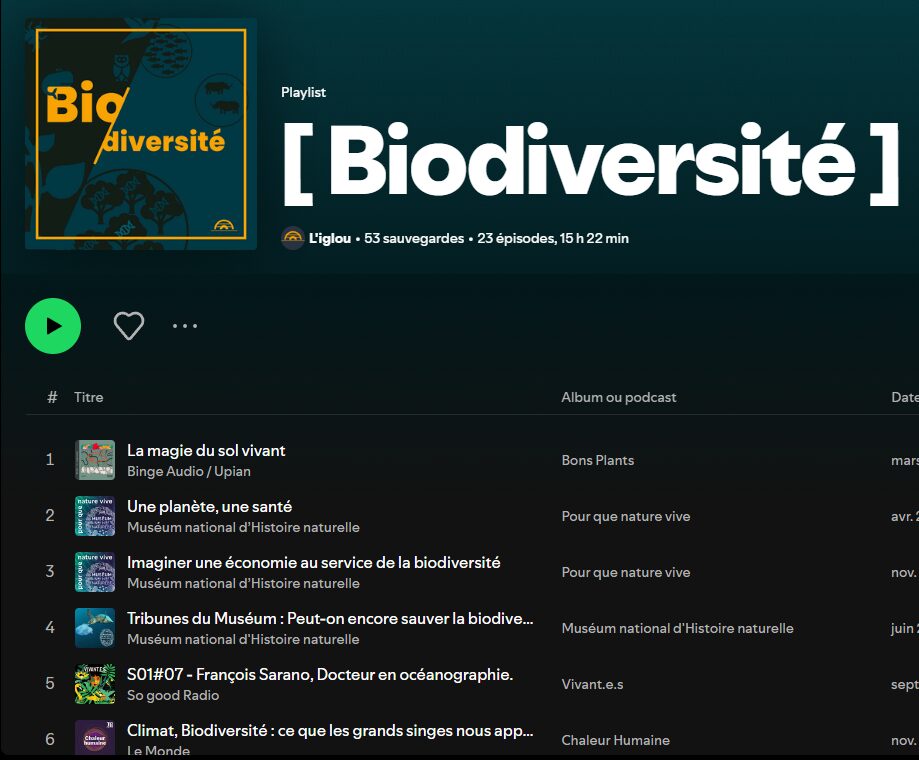919x760 pixels.
Task: Click cover art of François Sarano episode
Action: [x=95, y=684]
